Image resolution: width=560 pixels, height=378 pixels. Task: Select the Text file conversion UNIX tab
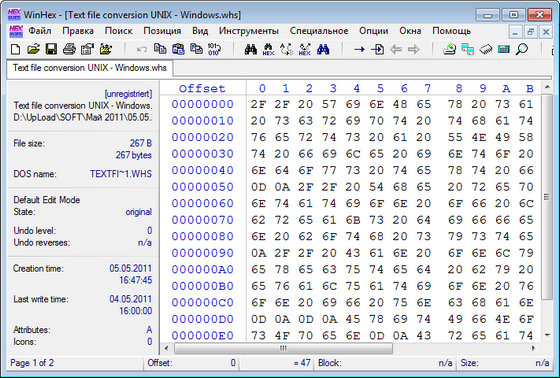(x=90, y=68)
